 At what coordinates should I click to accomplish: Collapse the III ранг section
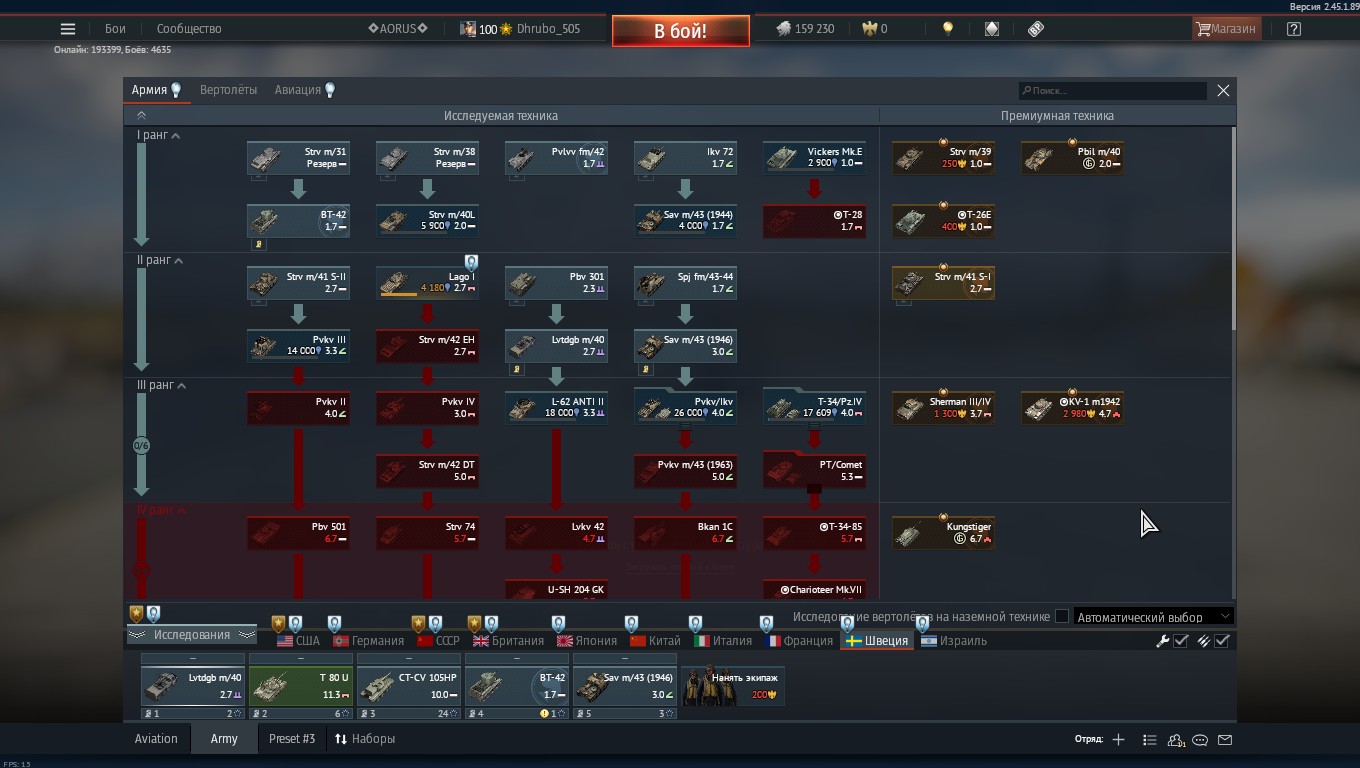click(x=161, y=385)
